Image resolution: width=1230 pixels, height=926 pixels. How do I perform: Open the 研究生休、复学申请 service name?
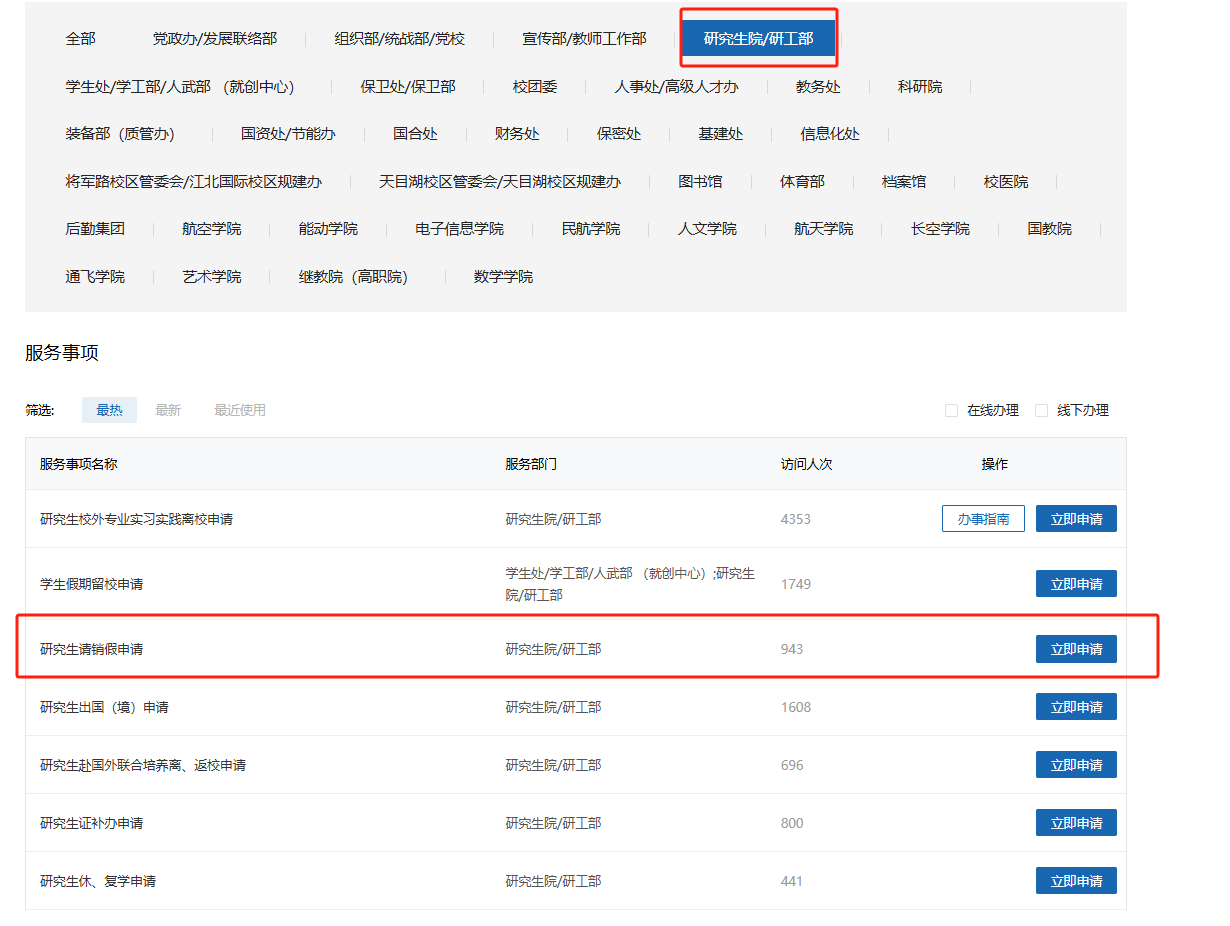[x=98, y=881]
